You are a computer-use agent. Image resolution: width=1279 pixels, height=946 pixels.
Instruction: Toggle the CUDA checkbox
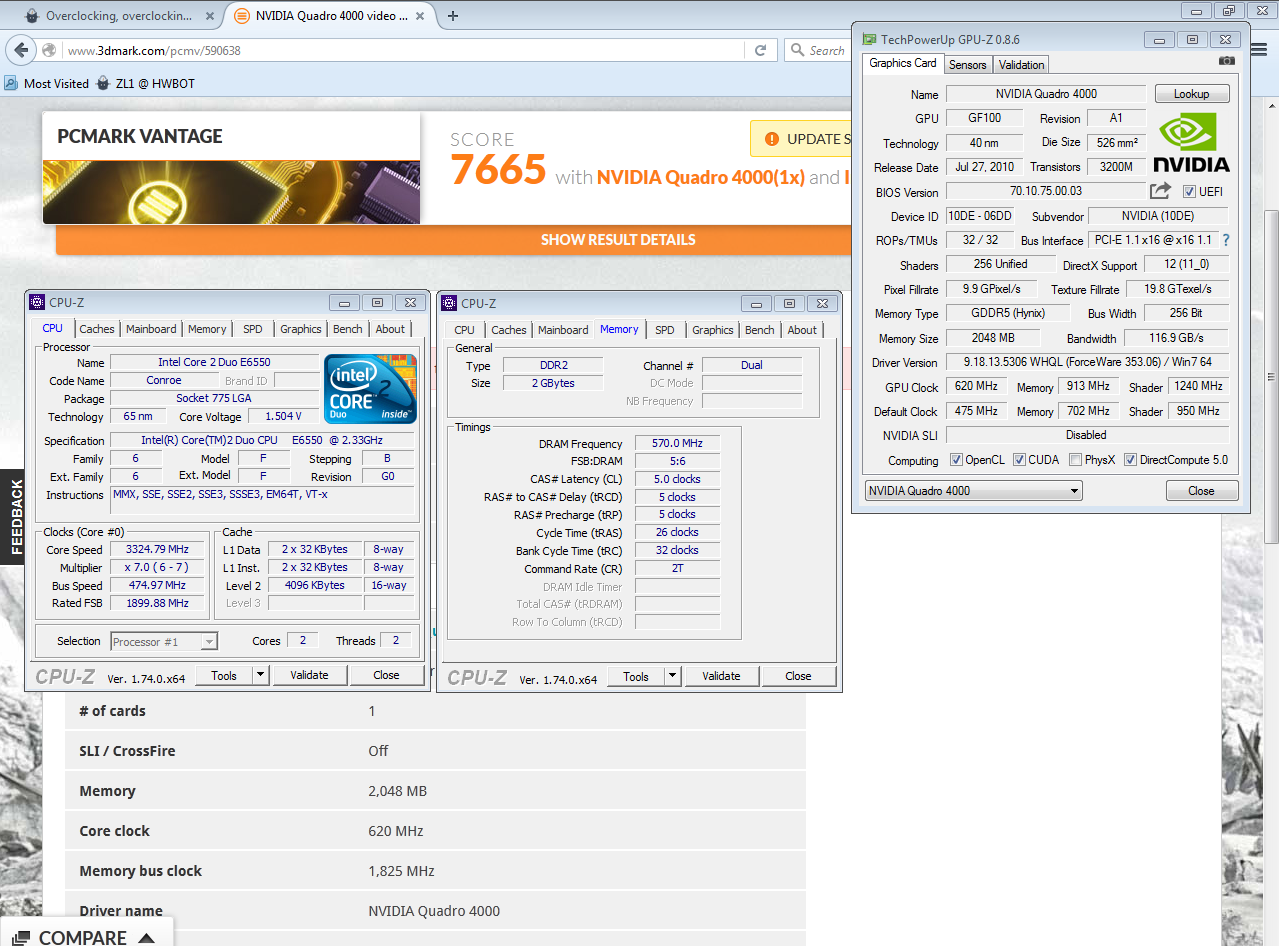point(1019,460)
